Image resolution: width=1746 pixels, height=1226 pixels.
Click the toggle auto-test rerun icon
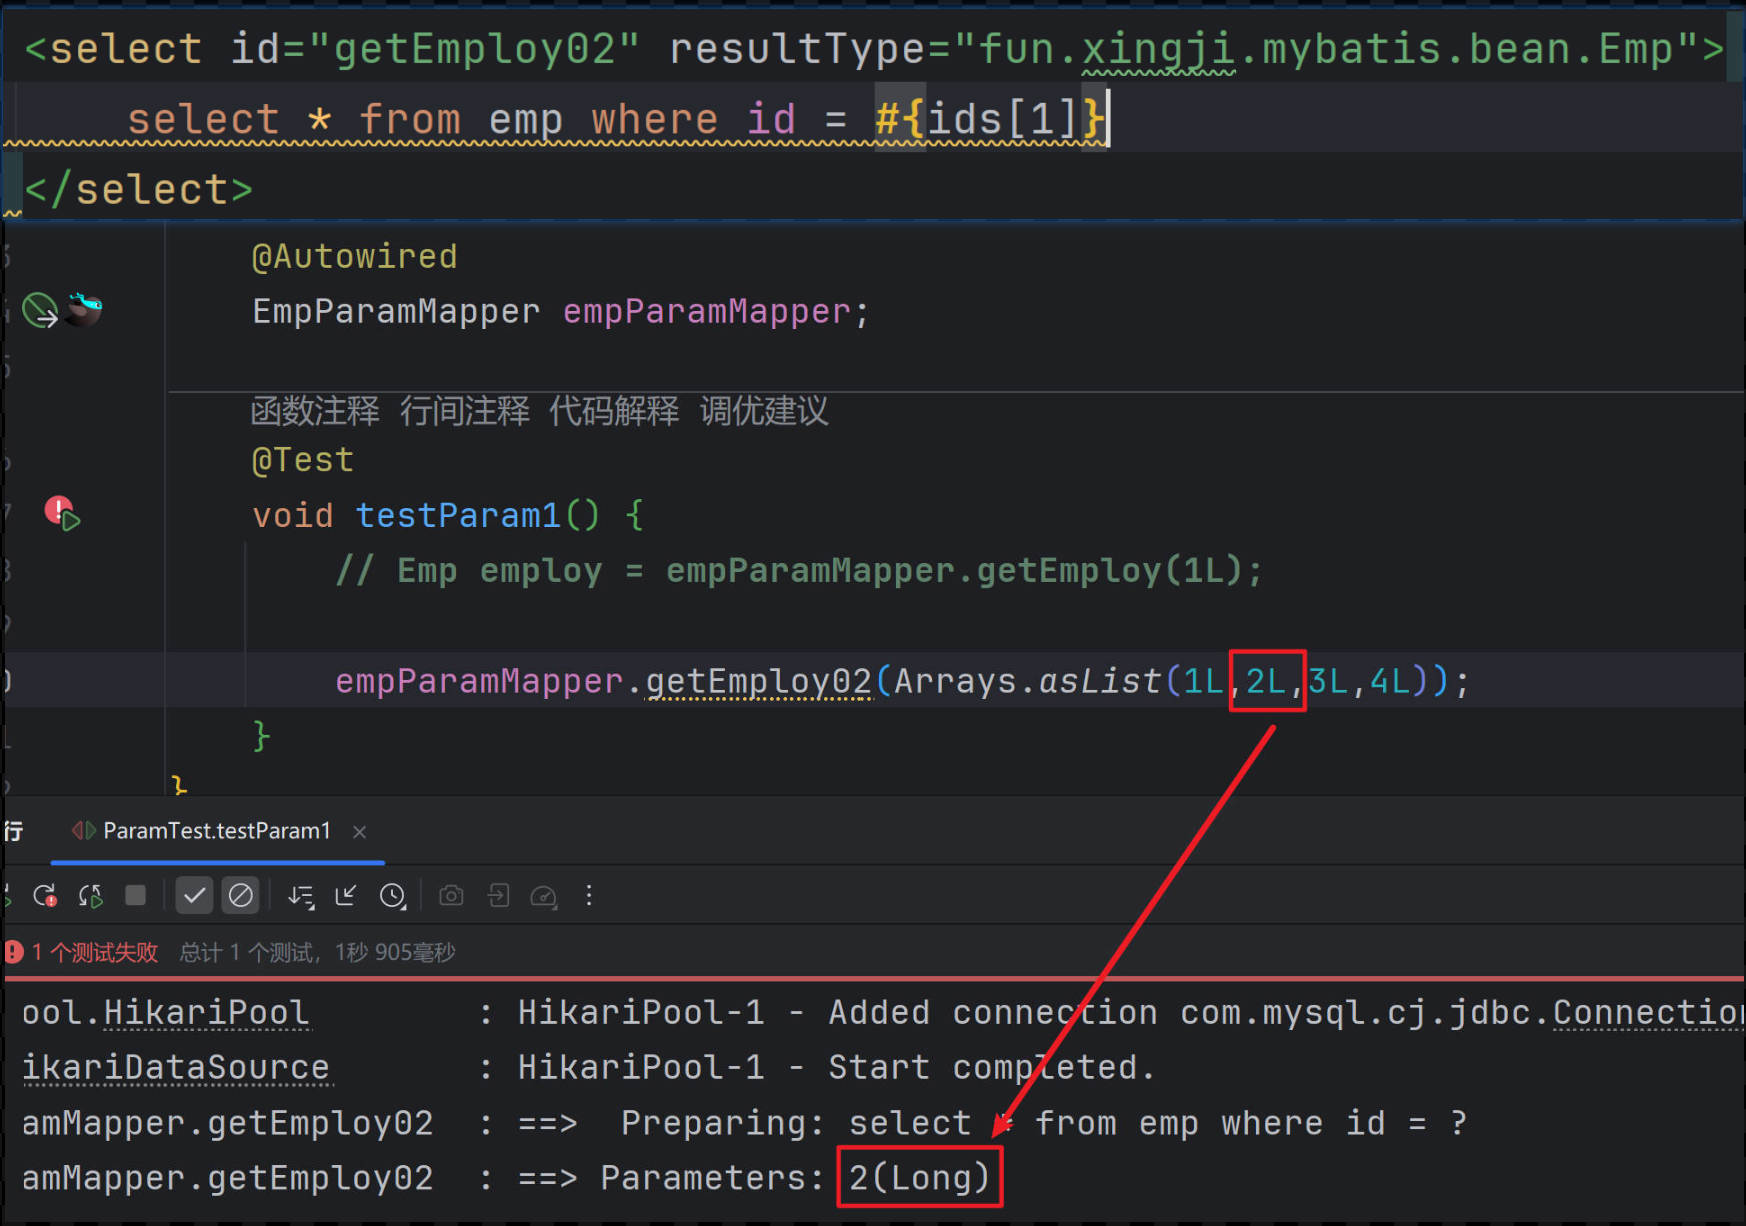pyautogui.click(x=91, y=895)
